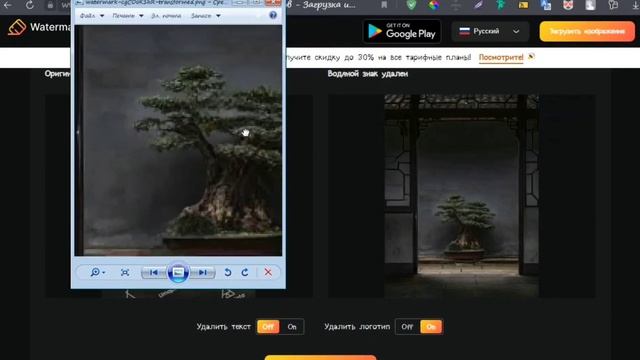
Task: Open the purple feather extension icon
Action: point(478,5)
